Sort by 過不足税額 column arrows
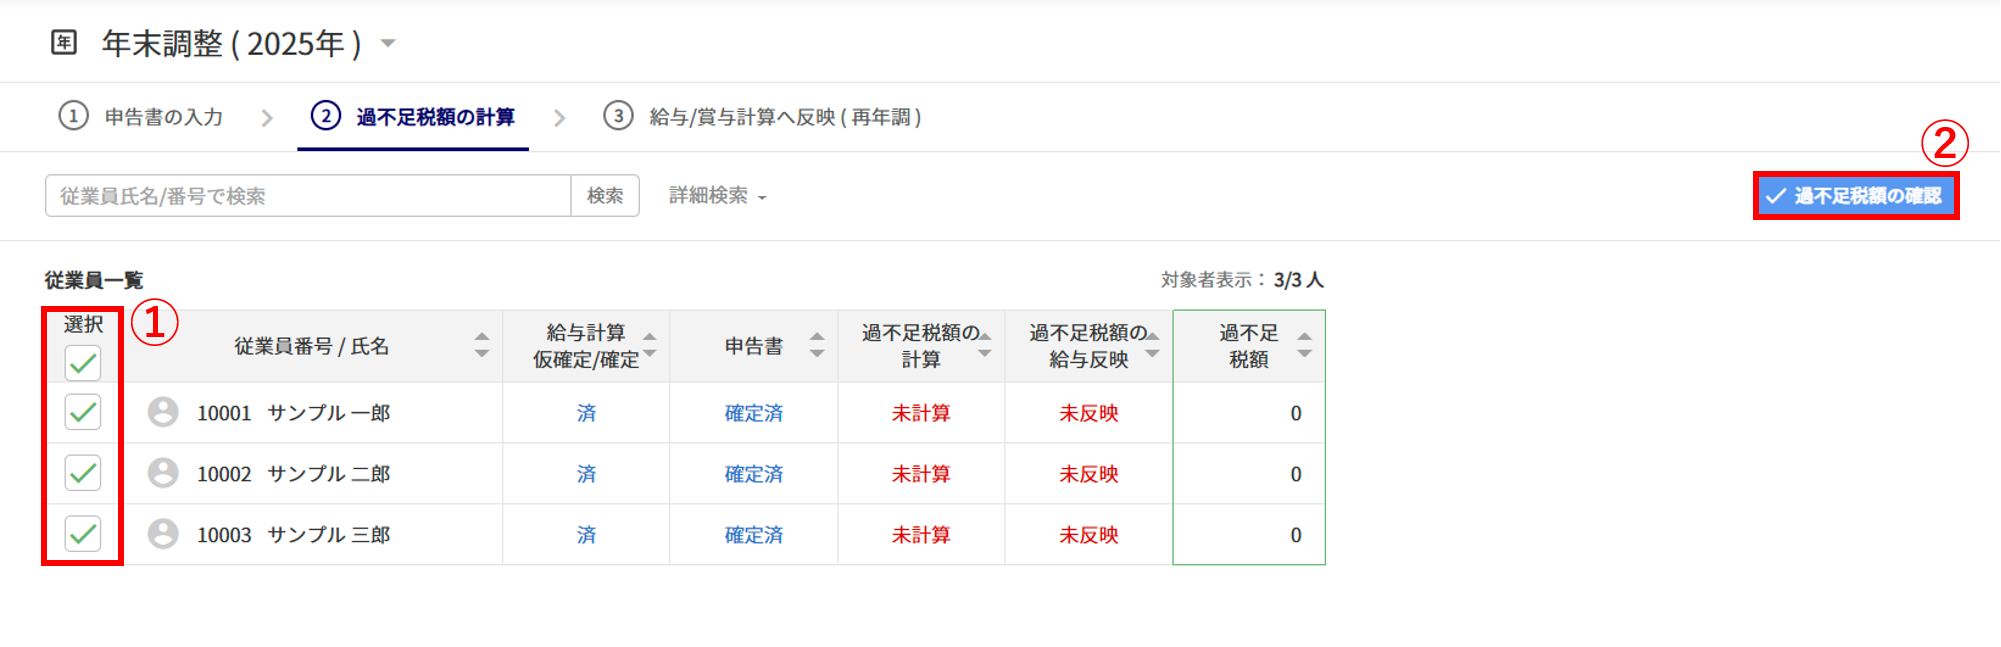Screen dimensions: 2001x647 tap(1304, 345)
